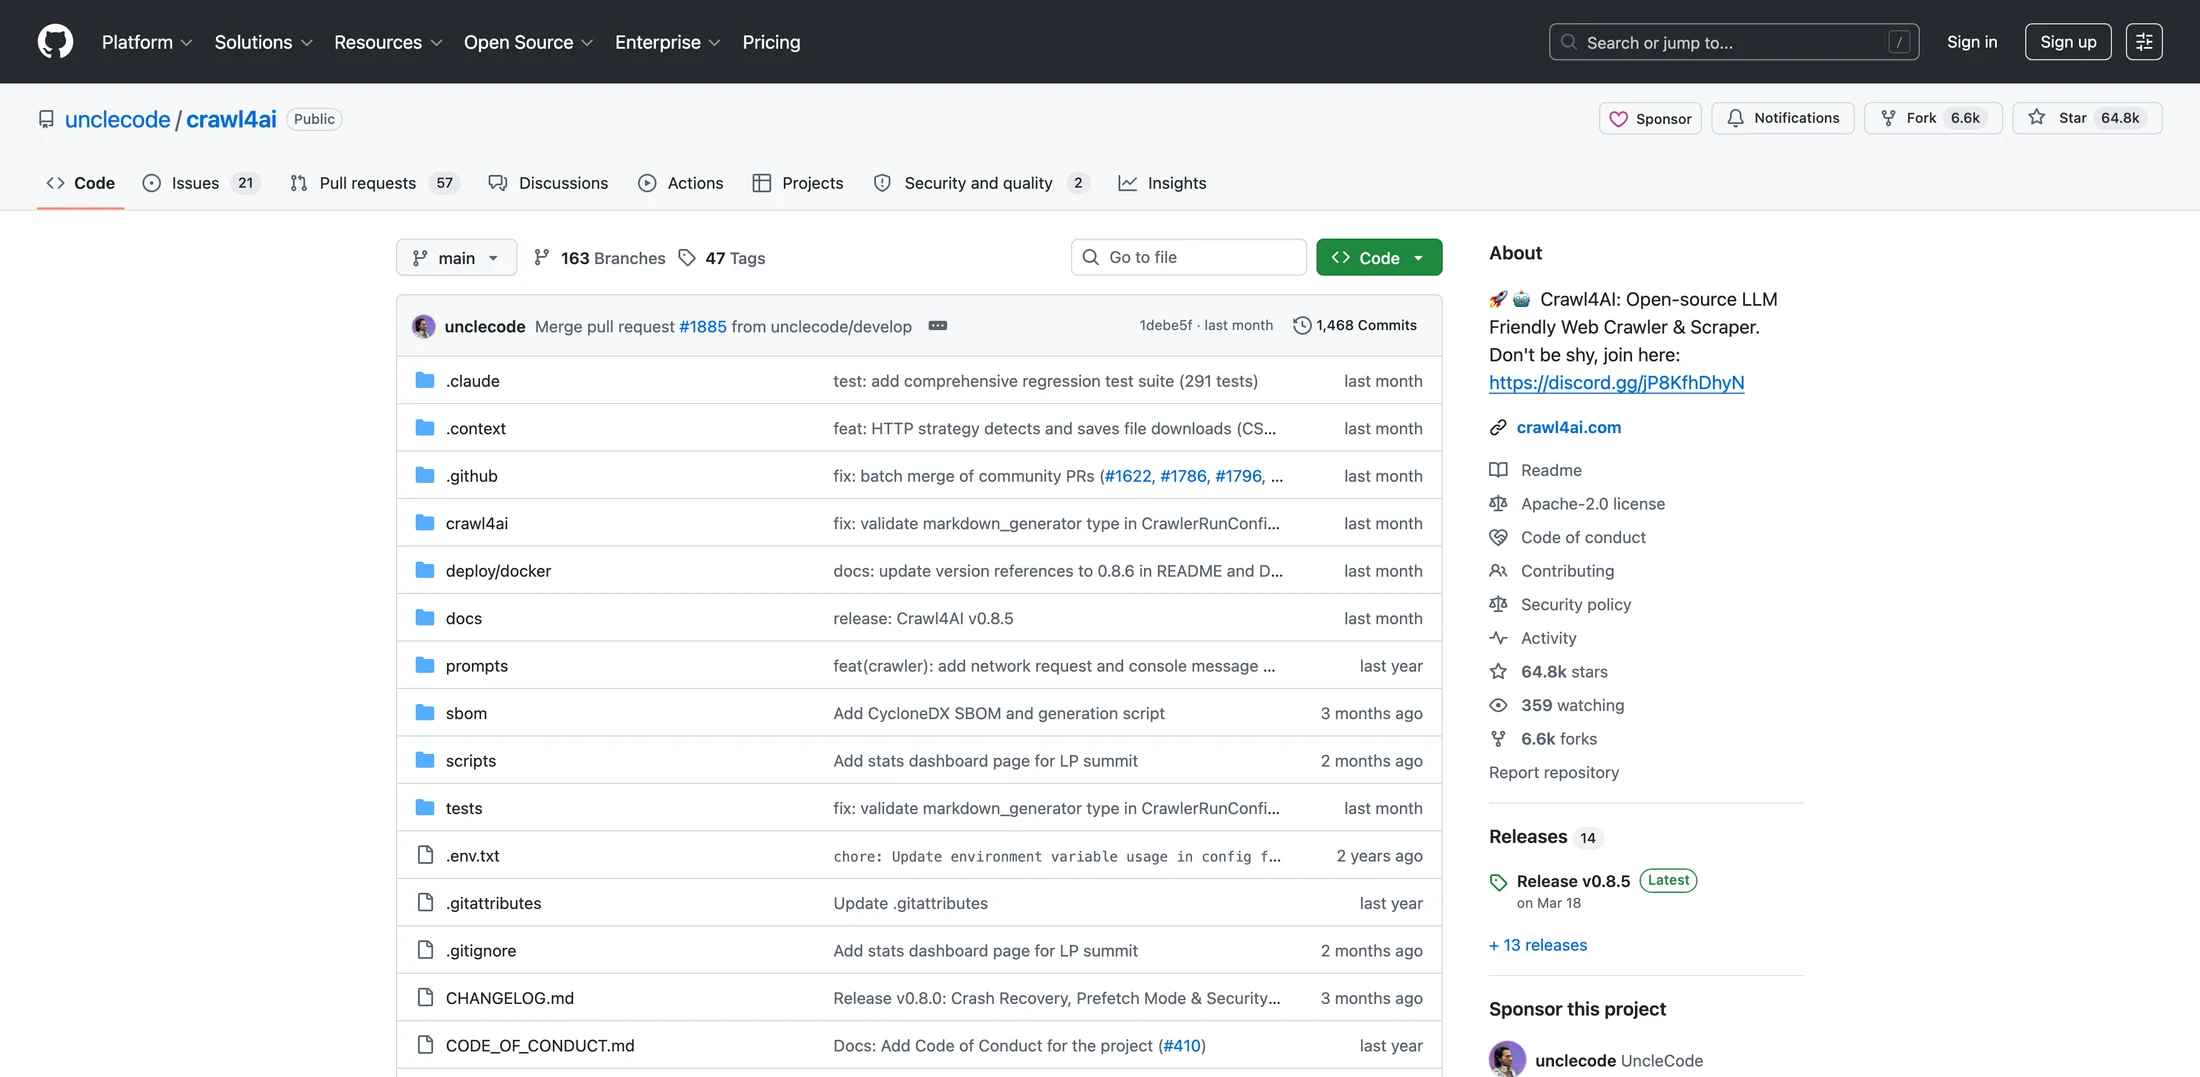The image size is (2200, 1077).
Task: Click the Release v0.8.5 tag link
Action: pos(1573,881)
